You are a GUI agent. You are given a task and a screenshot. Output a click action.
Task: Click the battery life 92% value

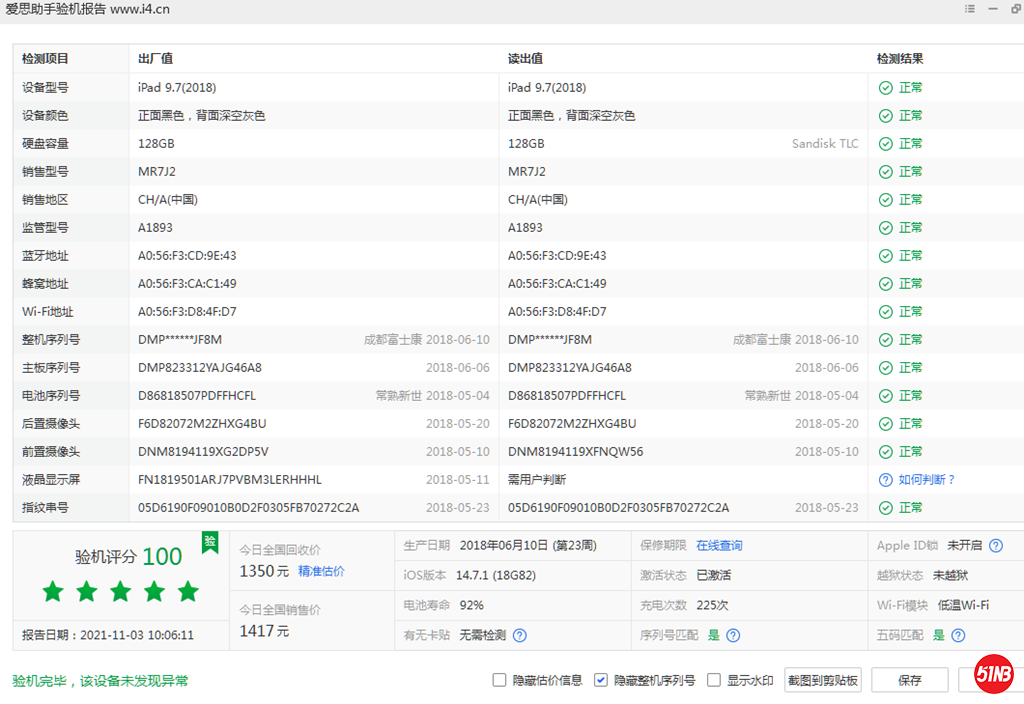pos(472,605)
